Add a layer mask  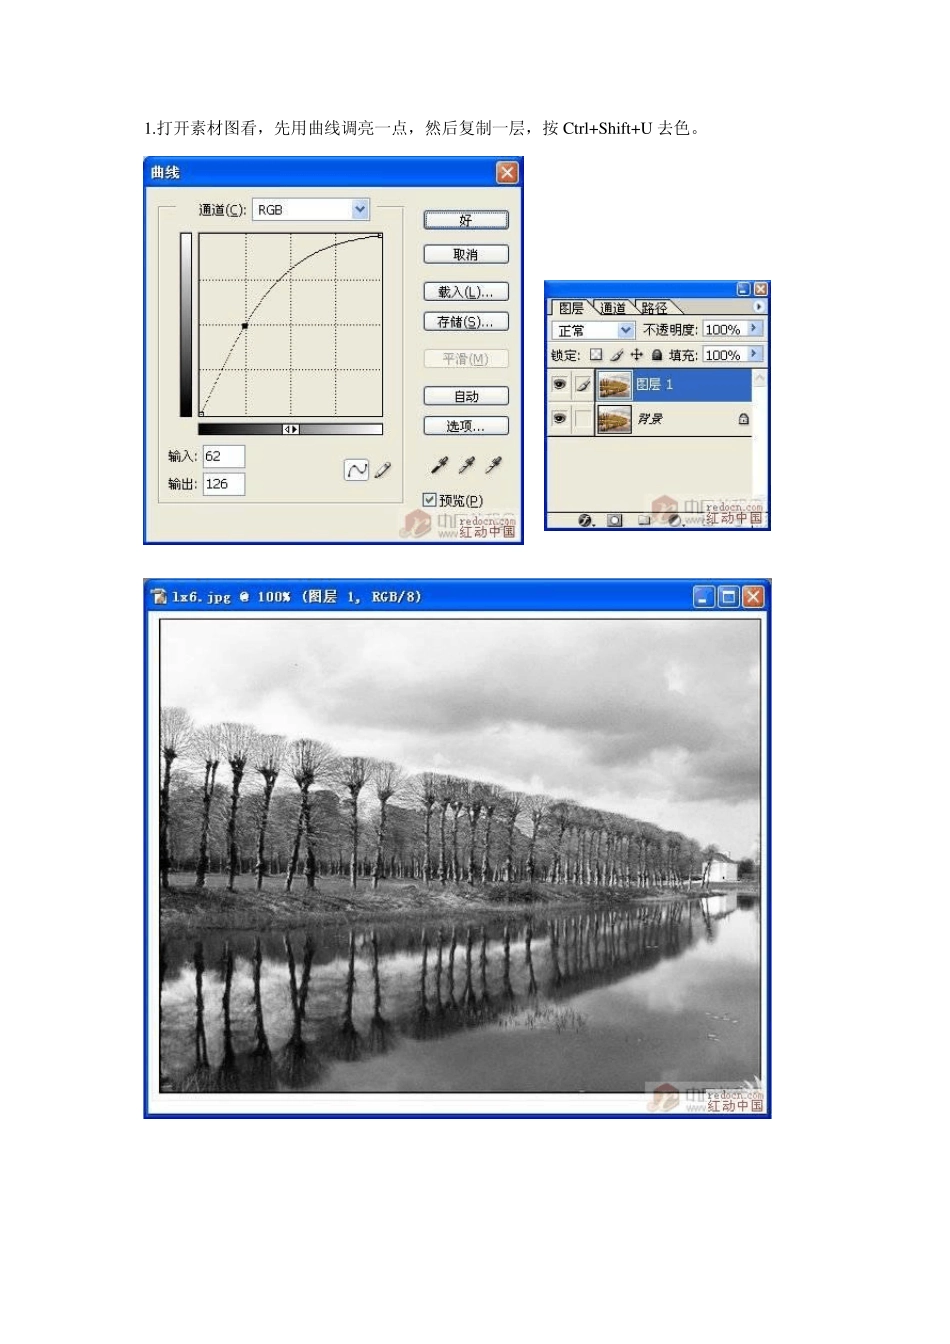coord(615,520)
